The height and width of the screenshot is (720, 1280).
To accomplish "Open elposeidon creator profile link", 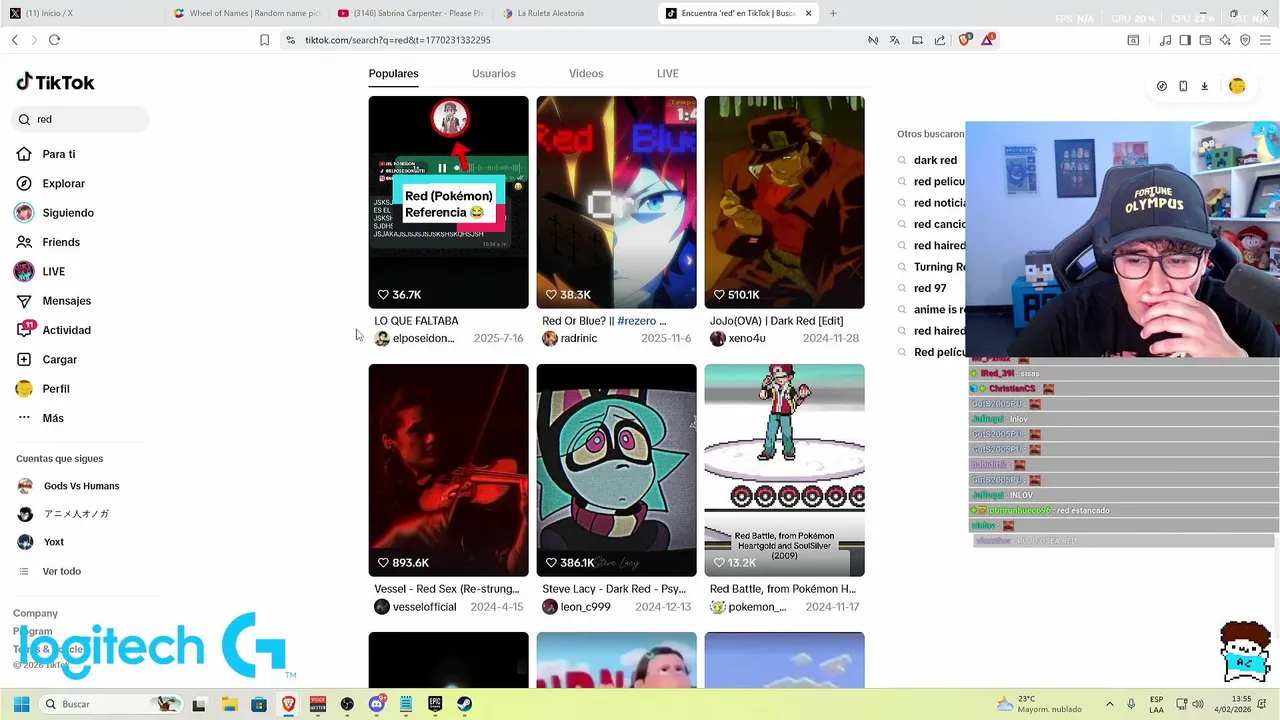I will pyautogui.click(x=415, y=338).
